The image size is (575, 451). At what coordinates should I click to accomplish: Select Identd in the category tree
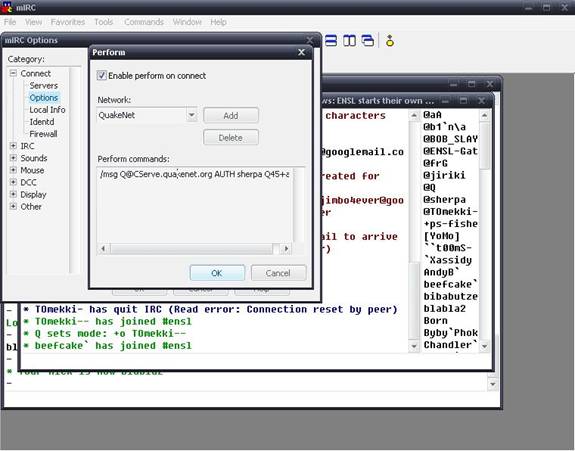tap(42, 122)
